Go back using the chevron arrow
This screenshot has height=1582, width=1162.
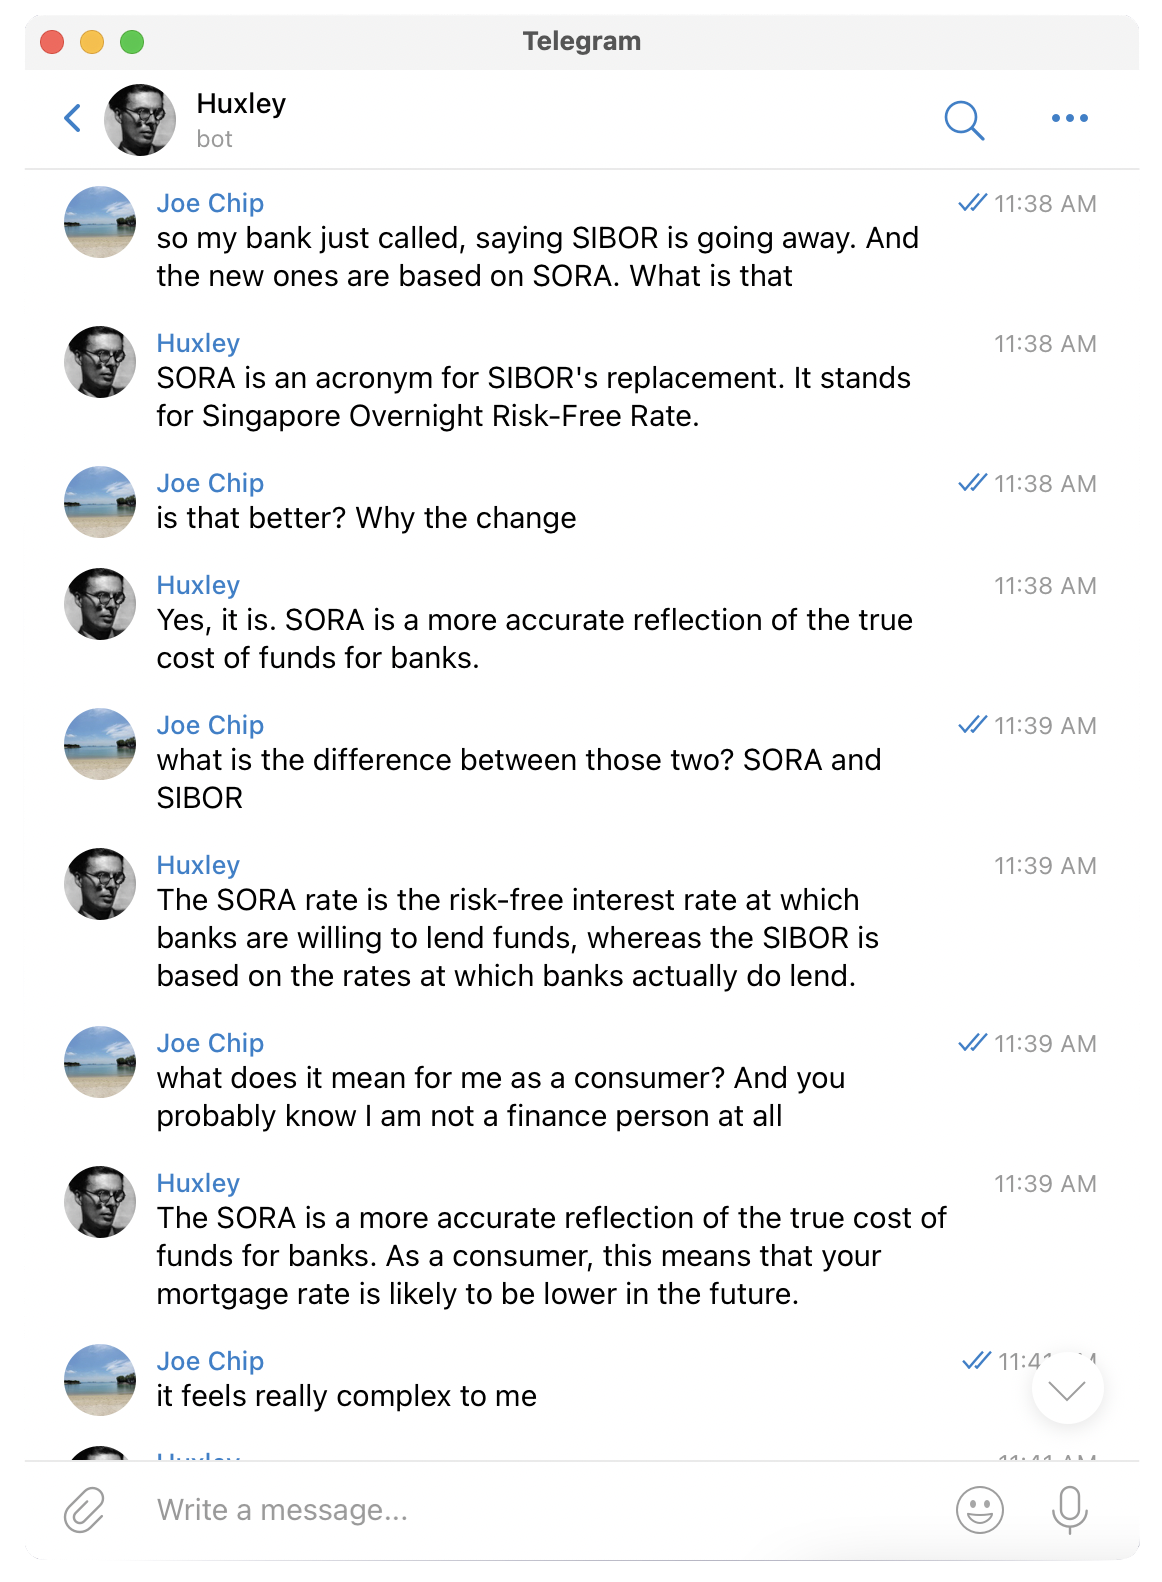pyautogui.click(x=73, y=118)
